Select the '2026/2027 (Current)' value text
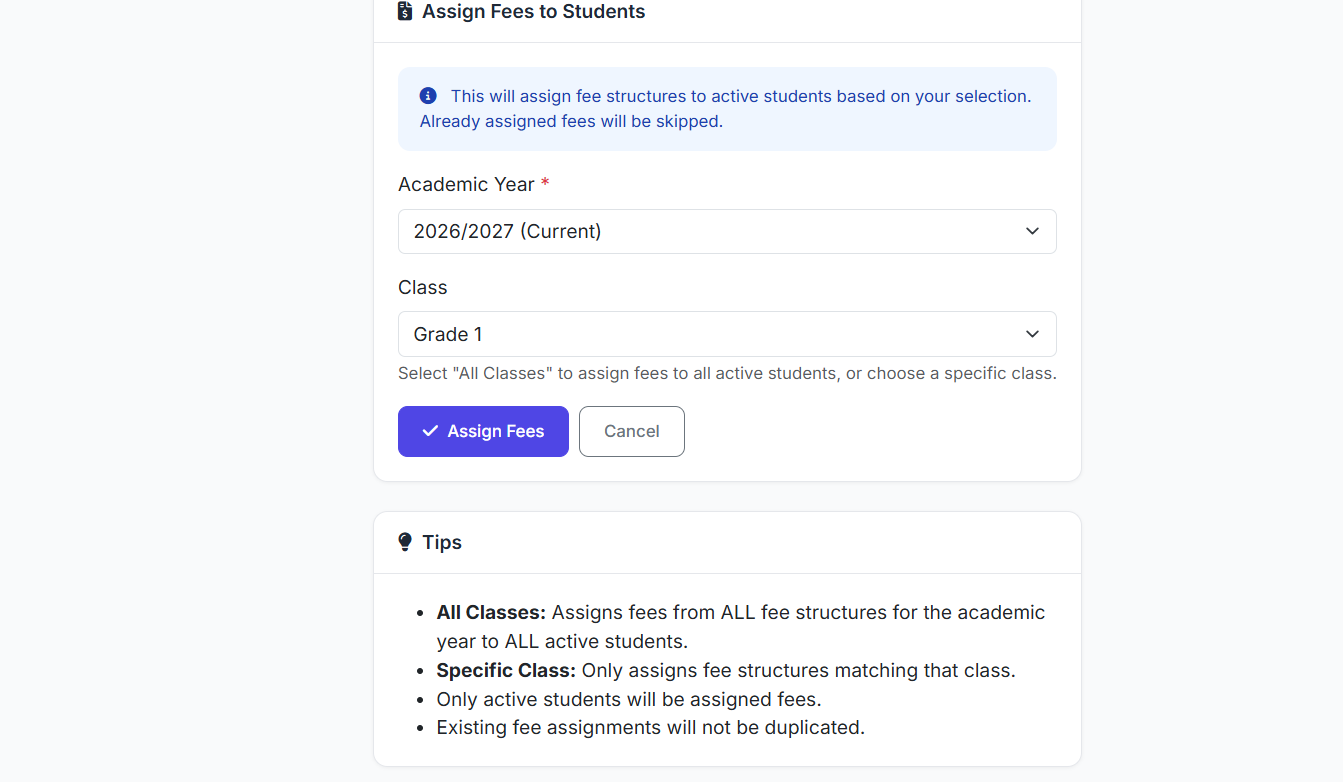 coord(507,231)
